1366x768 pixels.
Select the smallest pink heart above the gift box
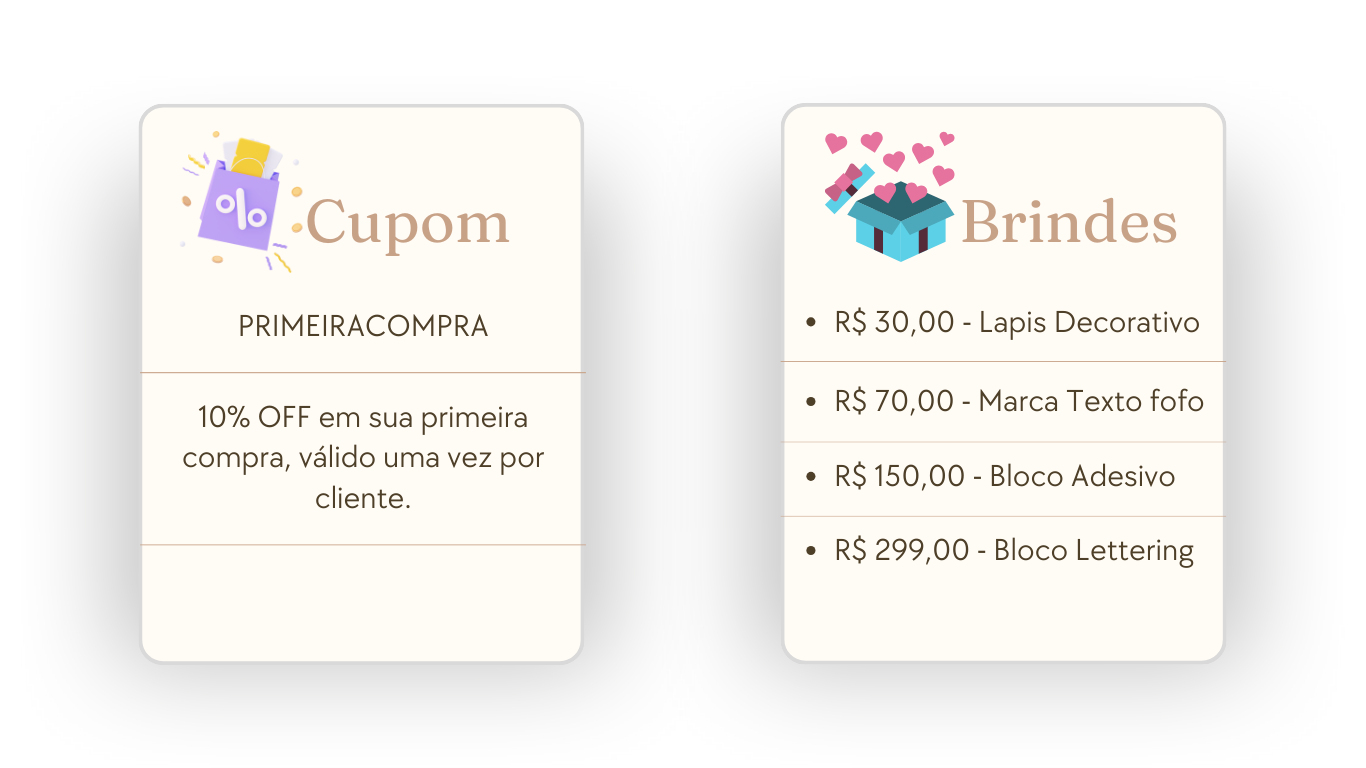coord(946,138)
